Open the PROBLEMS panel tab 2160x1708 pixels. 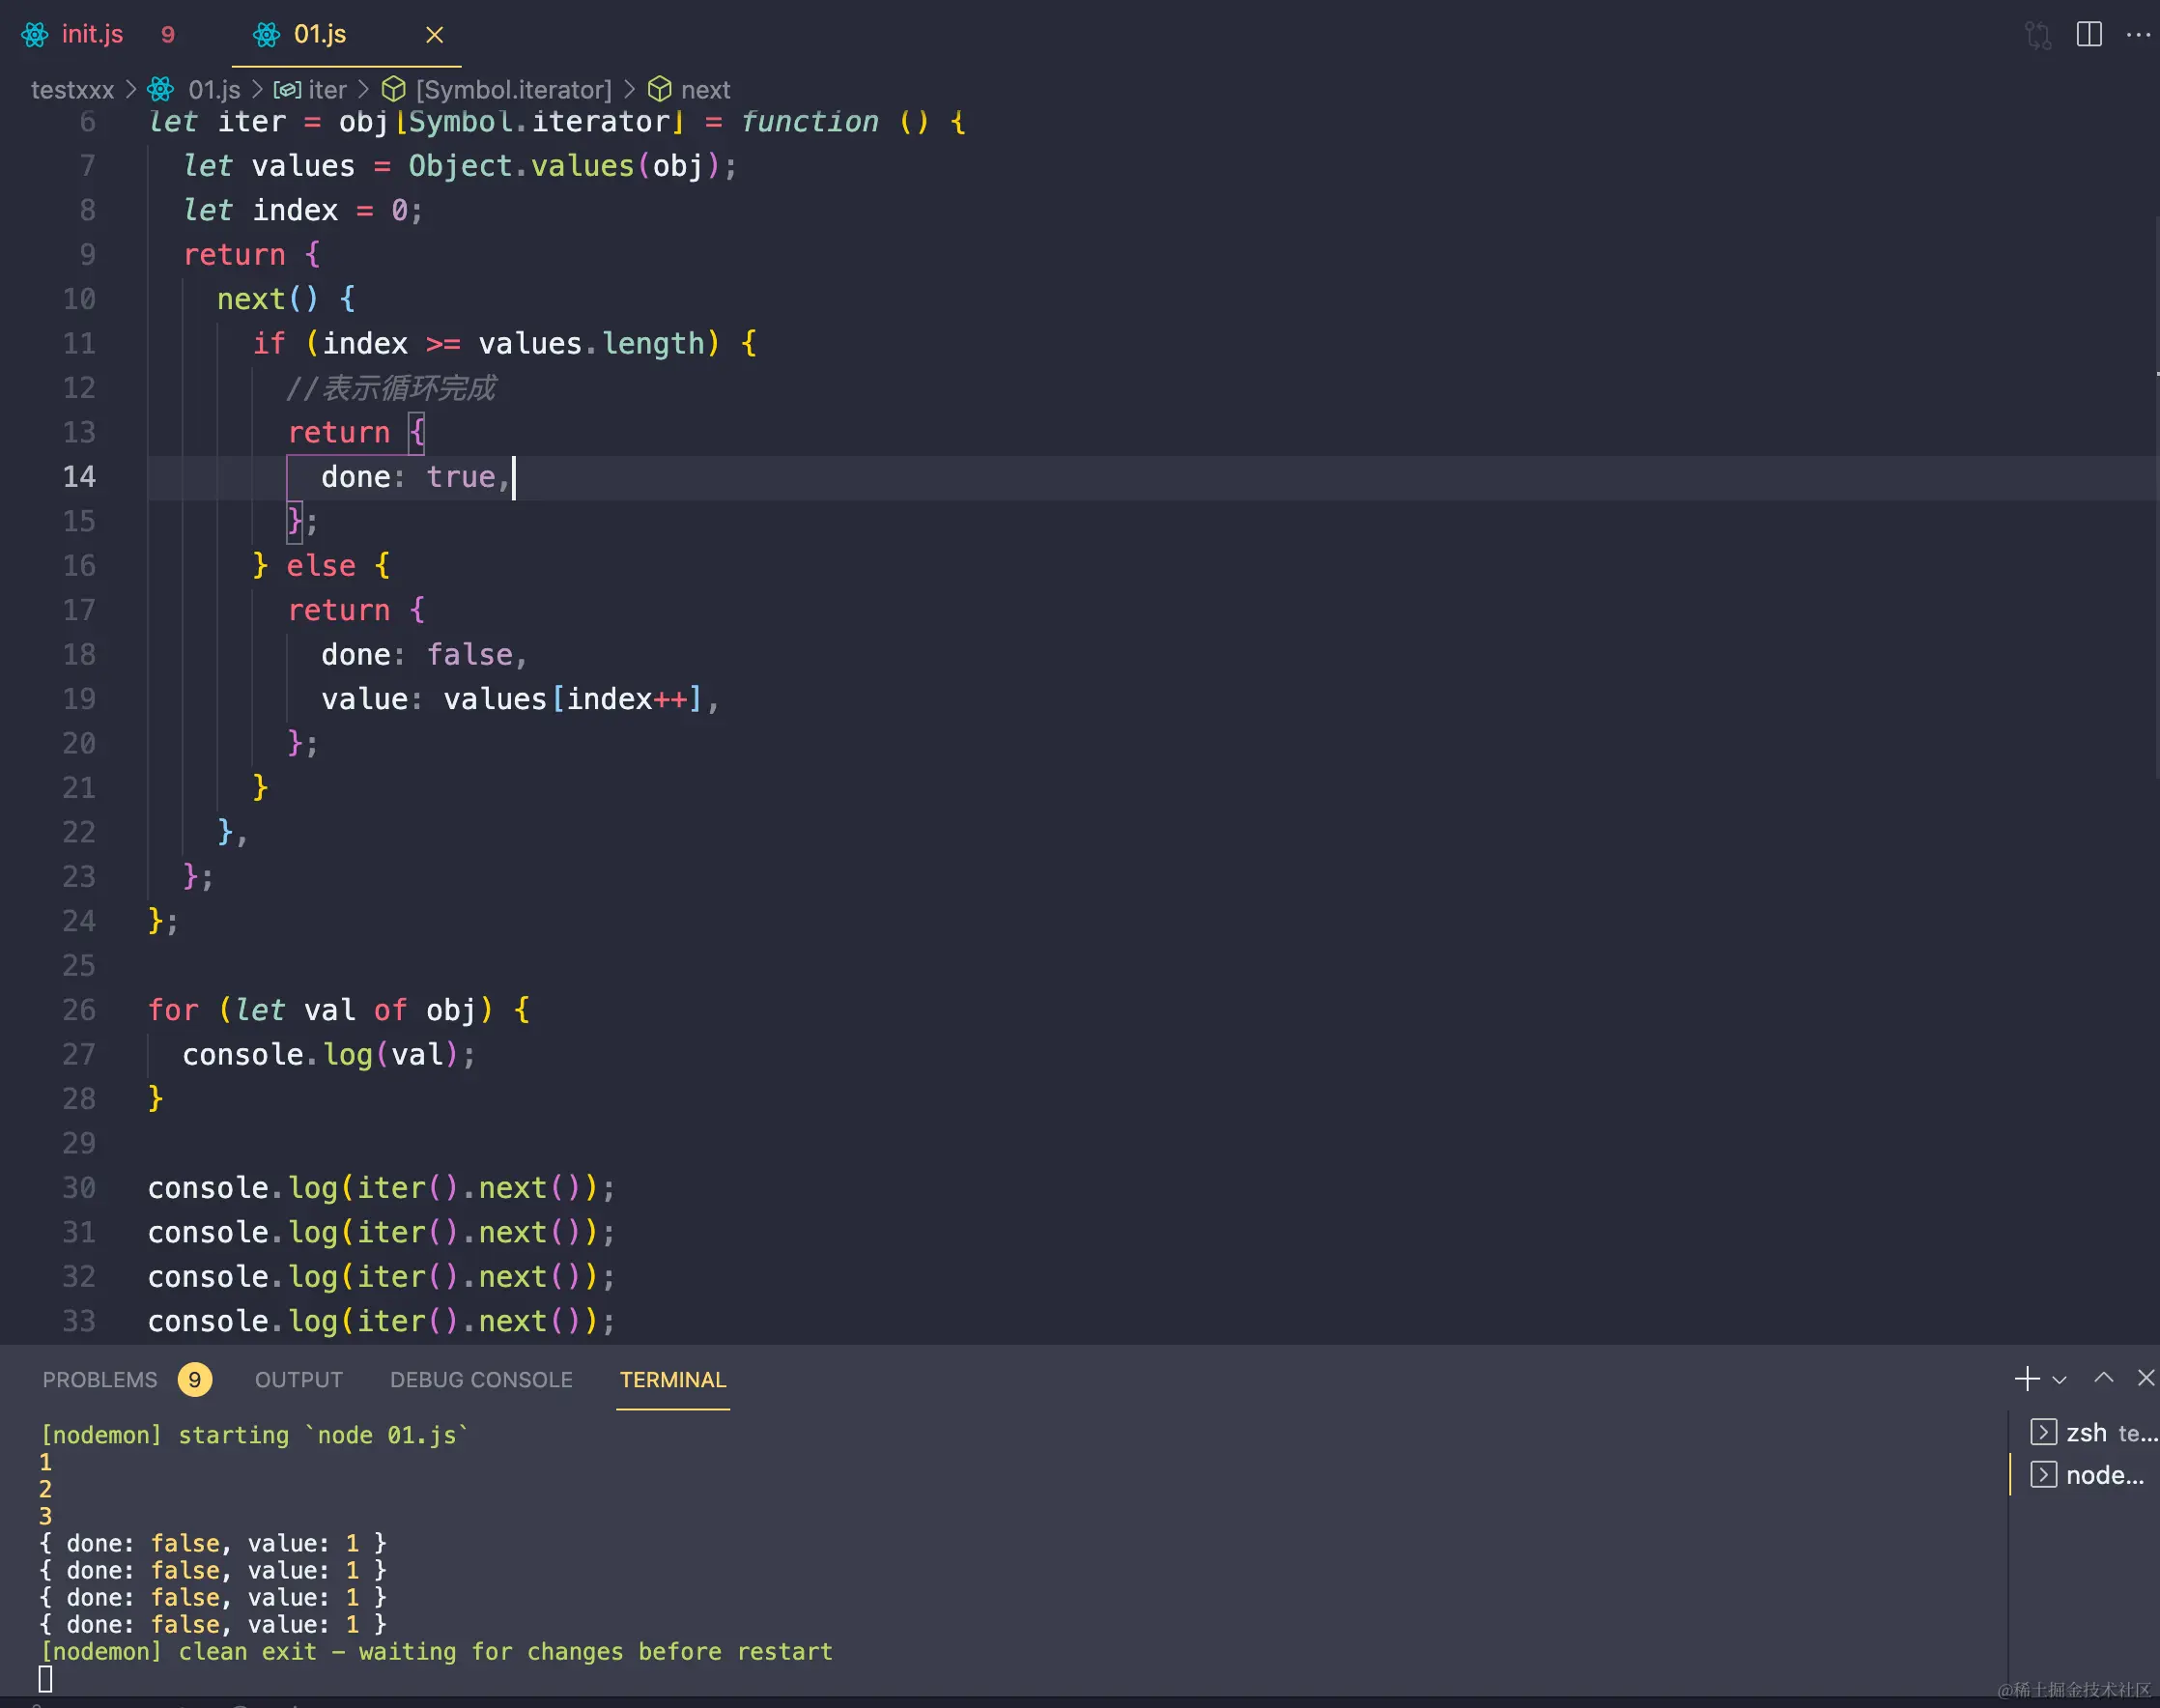[100, 1380]
